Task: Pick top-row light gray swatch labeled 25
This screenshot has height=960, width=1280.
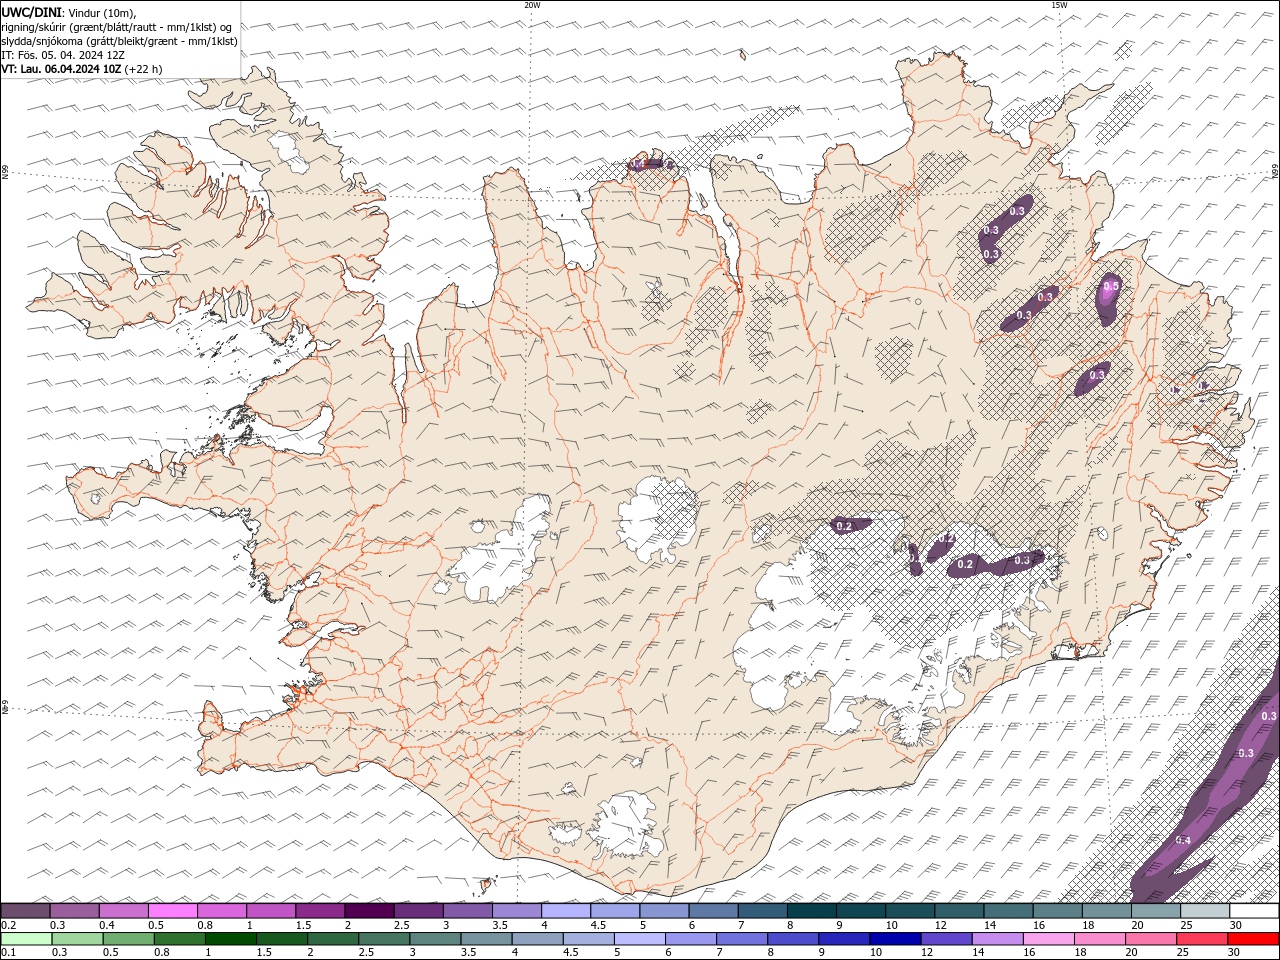Action: [1205, 911]
